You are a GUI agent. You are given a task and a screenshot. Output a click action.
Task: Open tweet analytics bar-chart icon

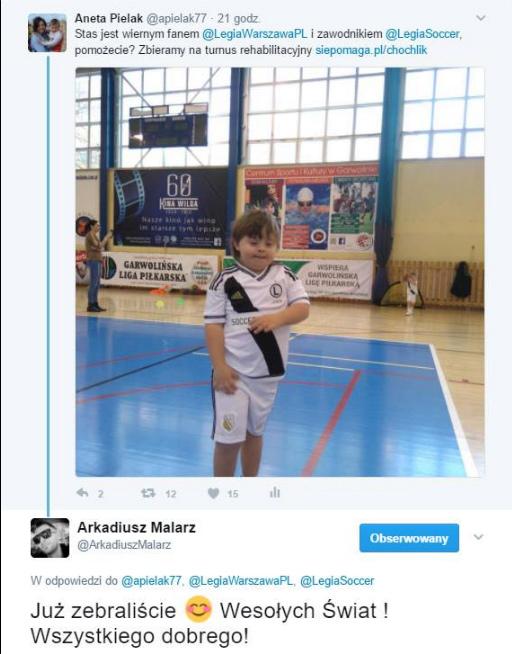(275, 493)
